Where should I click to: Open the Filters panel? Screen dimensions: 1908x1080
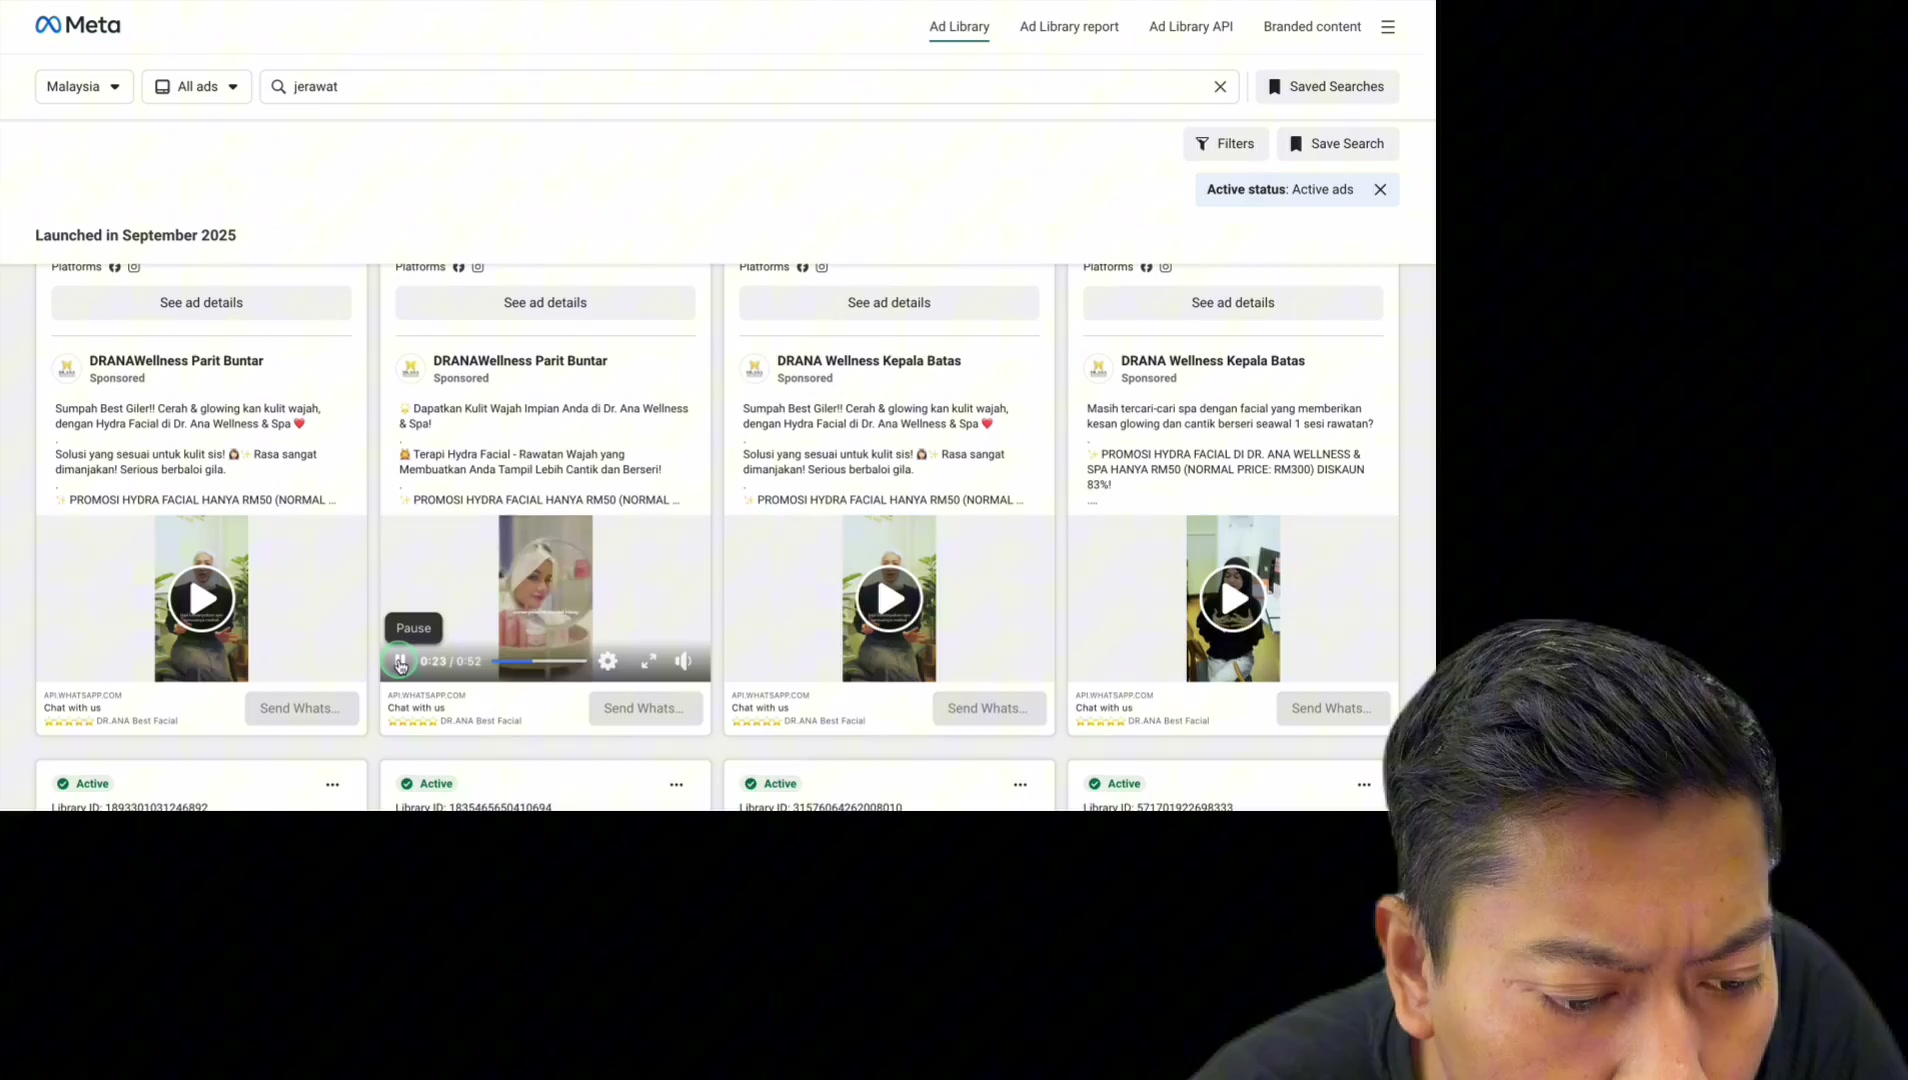tap(1225, 144)
